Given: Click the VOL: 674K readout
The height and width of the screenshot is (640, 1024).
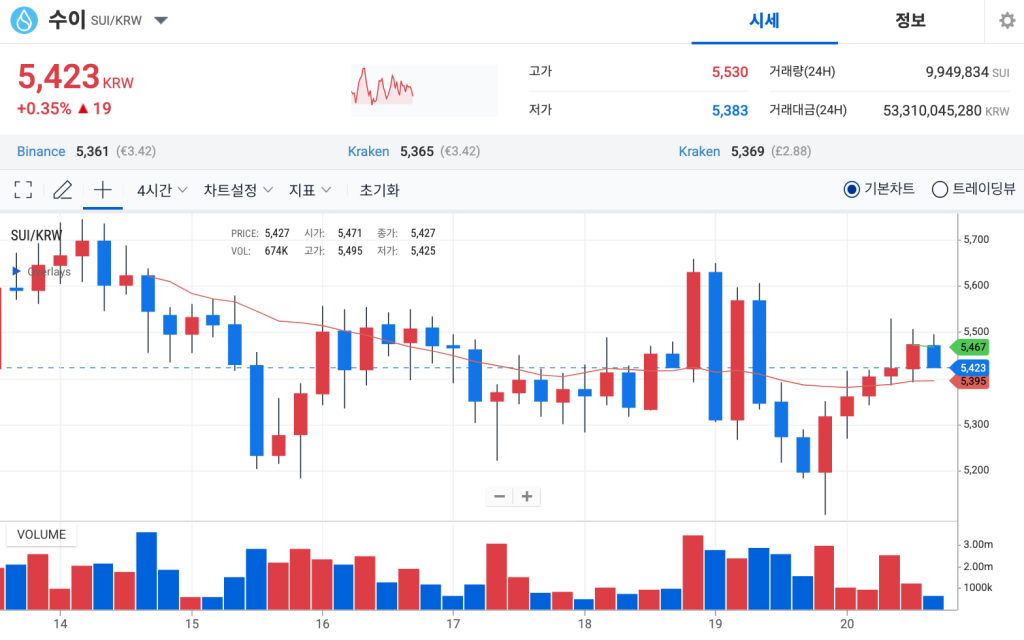Looking at the screenshot, I should click(259, 251).
